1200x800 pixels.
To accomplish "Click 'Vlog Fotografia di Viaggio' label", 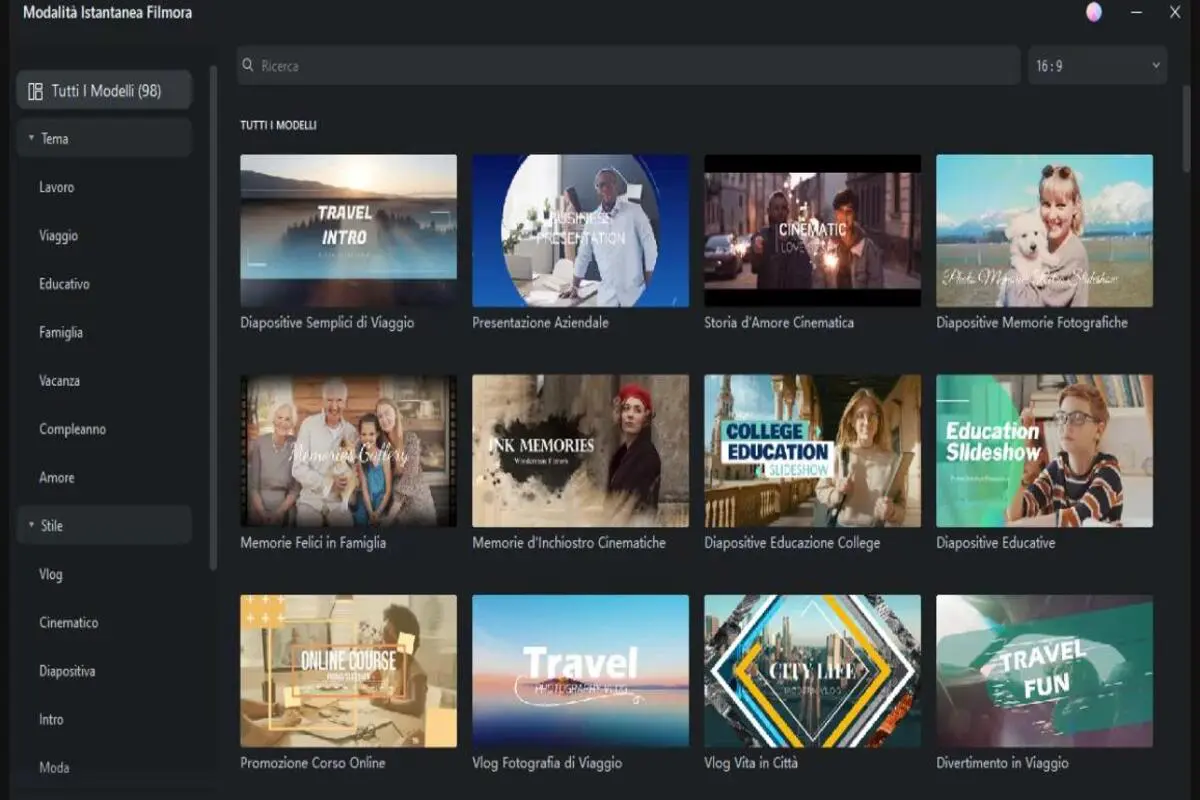I will pos(547,763).
